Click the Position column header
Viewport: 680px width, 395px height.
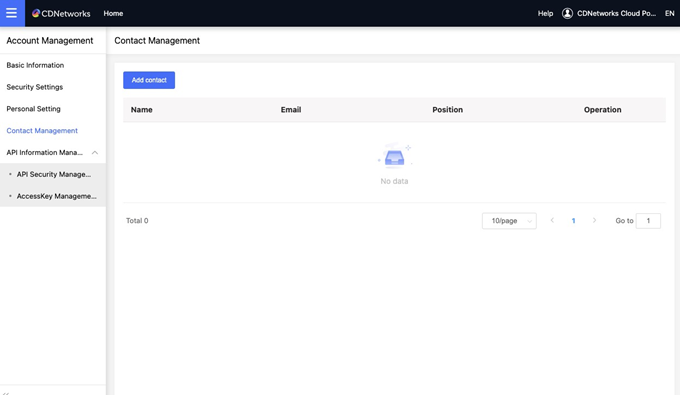point(447,110)
